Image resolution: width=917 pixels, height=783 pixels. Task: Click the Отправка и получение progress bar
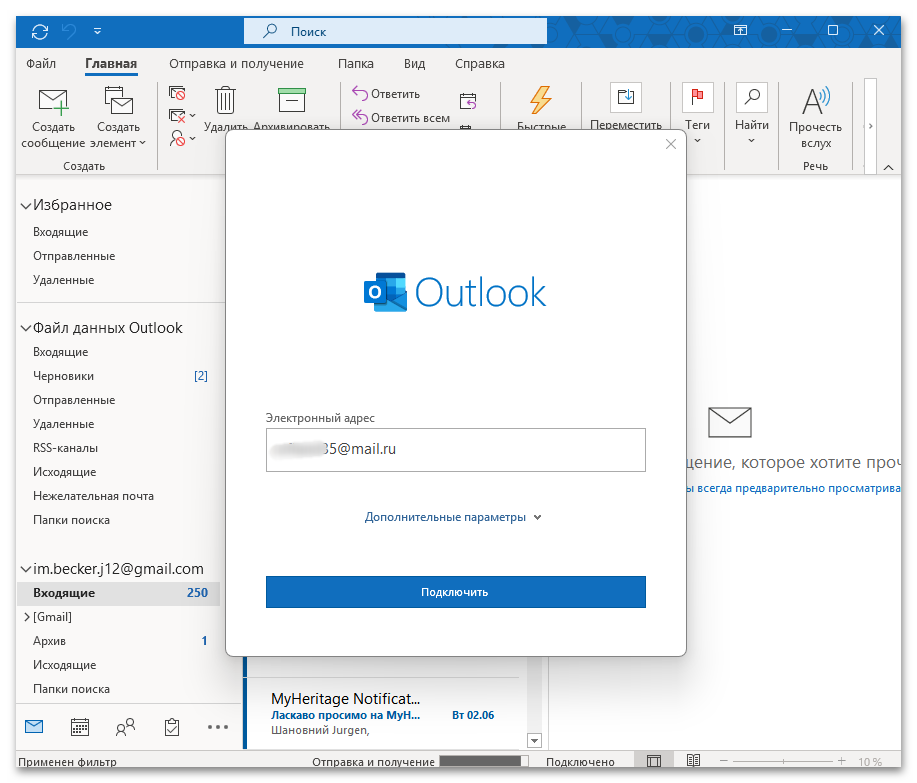484,761
